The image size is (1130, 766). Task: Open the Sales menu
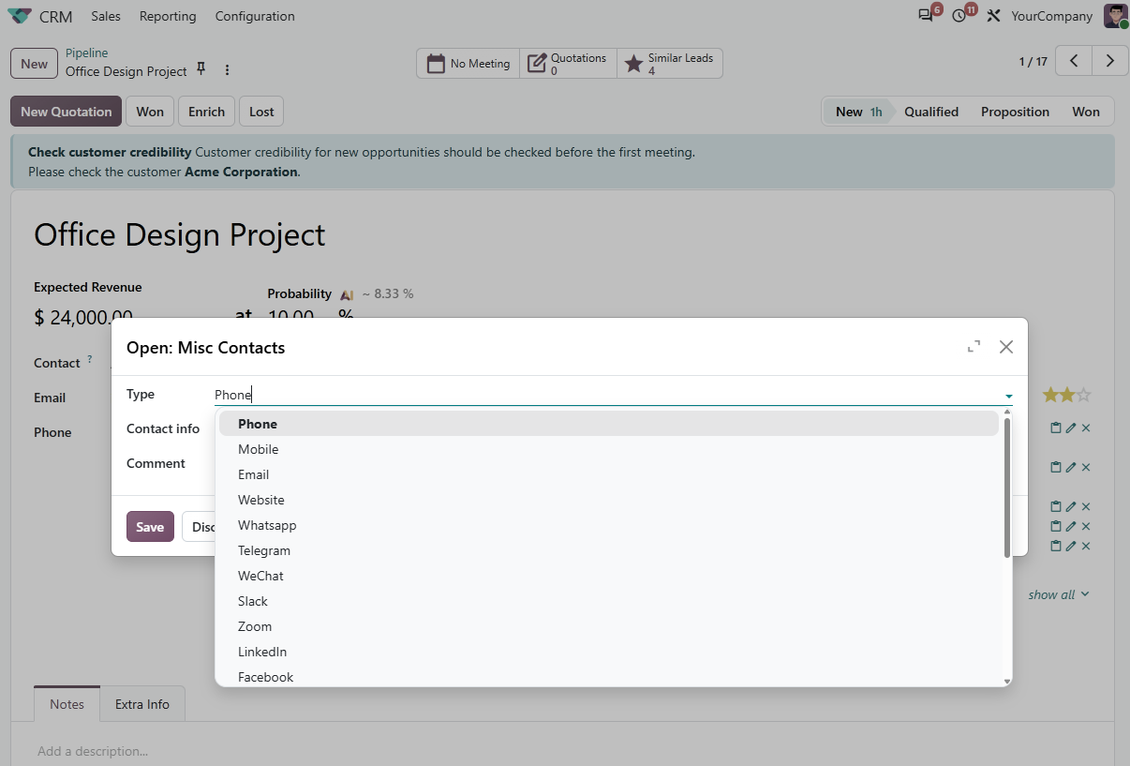point(106,16)
